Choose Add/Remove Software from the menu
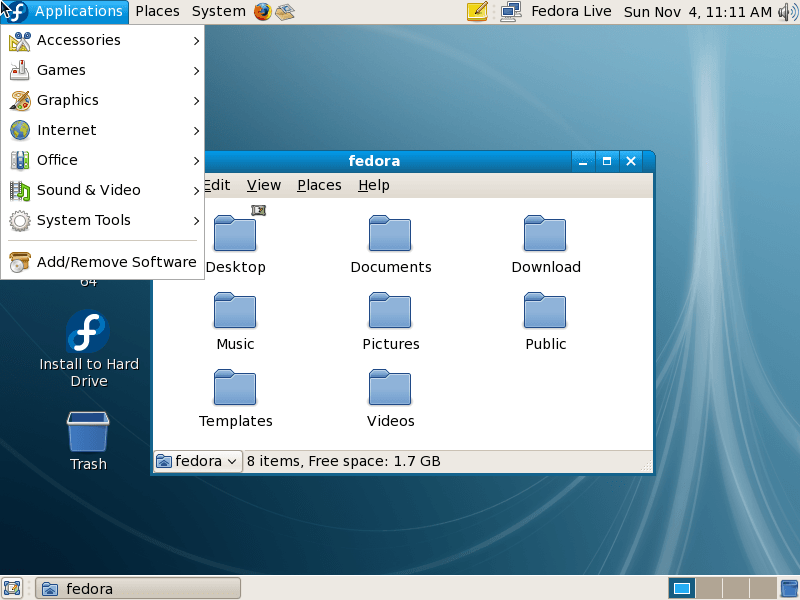This screenshot has width=800, height=600. tap(103, 262)
